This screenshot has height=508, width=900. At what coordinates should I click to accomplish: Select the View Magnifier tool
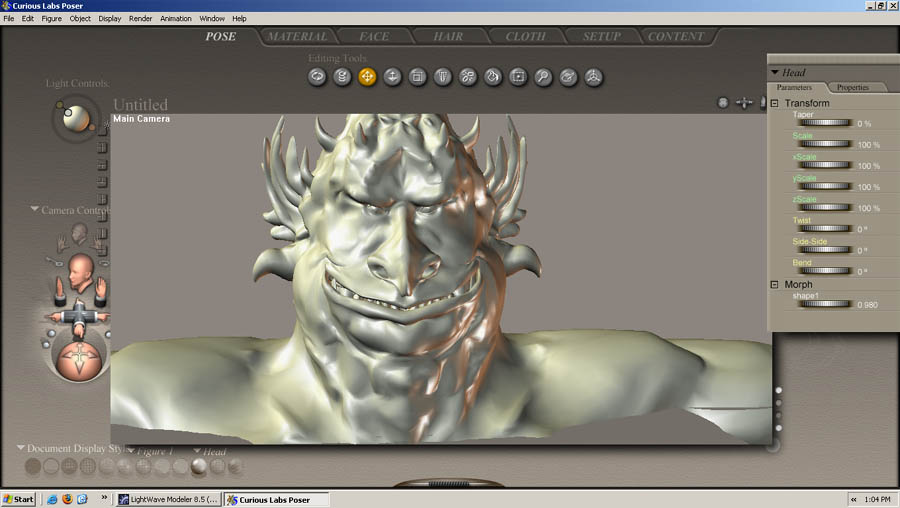pyautogui.click(x=543, y=76)
